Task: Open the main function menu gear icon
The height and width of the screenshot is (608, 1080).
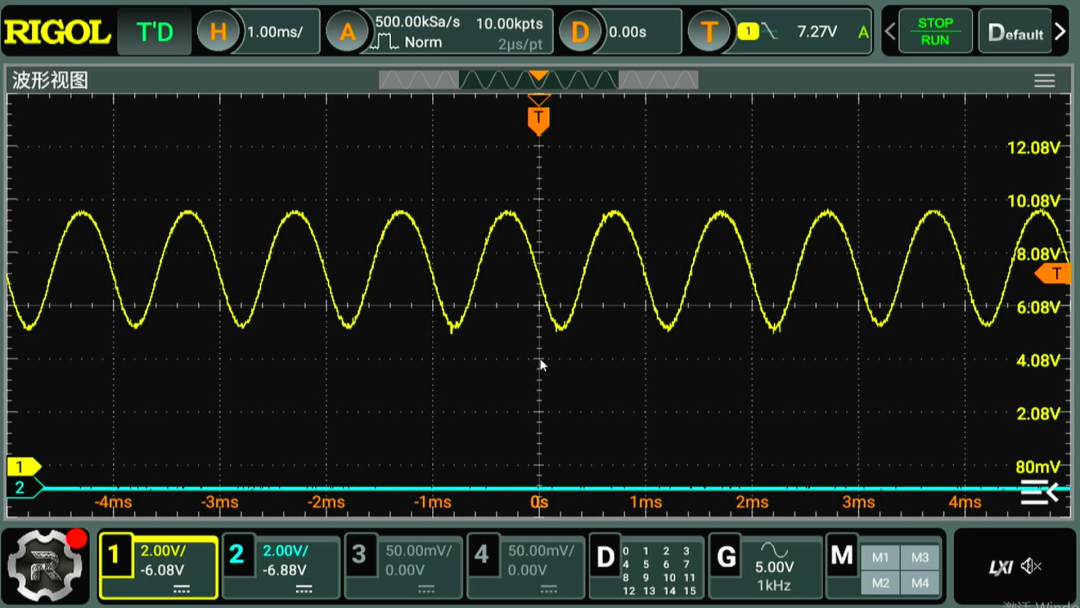Action: (x=45, y=566)
